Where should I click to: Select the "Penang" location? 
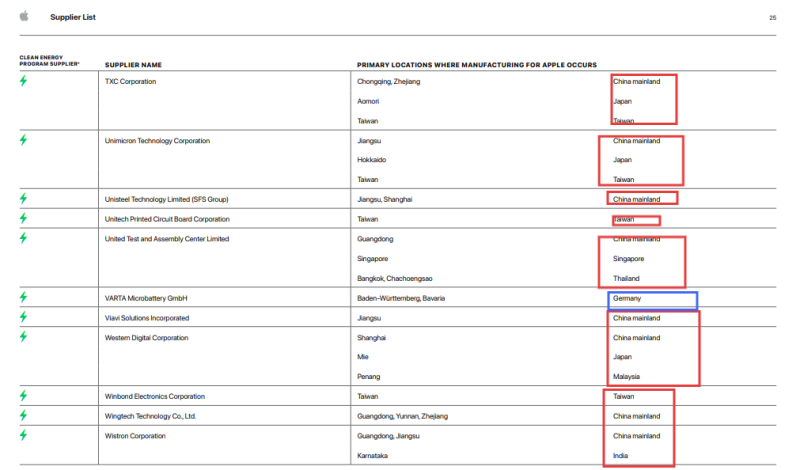(x=368, y=377)
